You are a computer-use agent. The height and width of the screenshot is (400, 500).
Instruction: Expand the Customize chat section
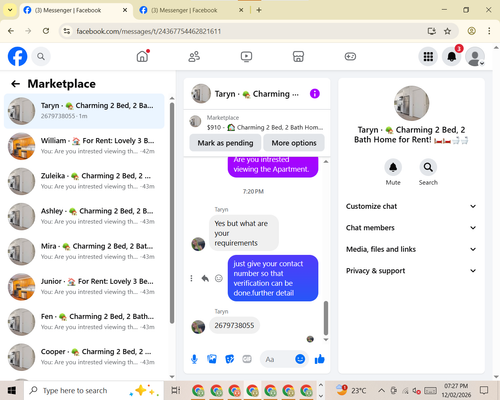pyautogui.click(x=411, y=206)
